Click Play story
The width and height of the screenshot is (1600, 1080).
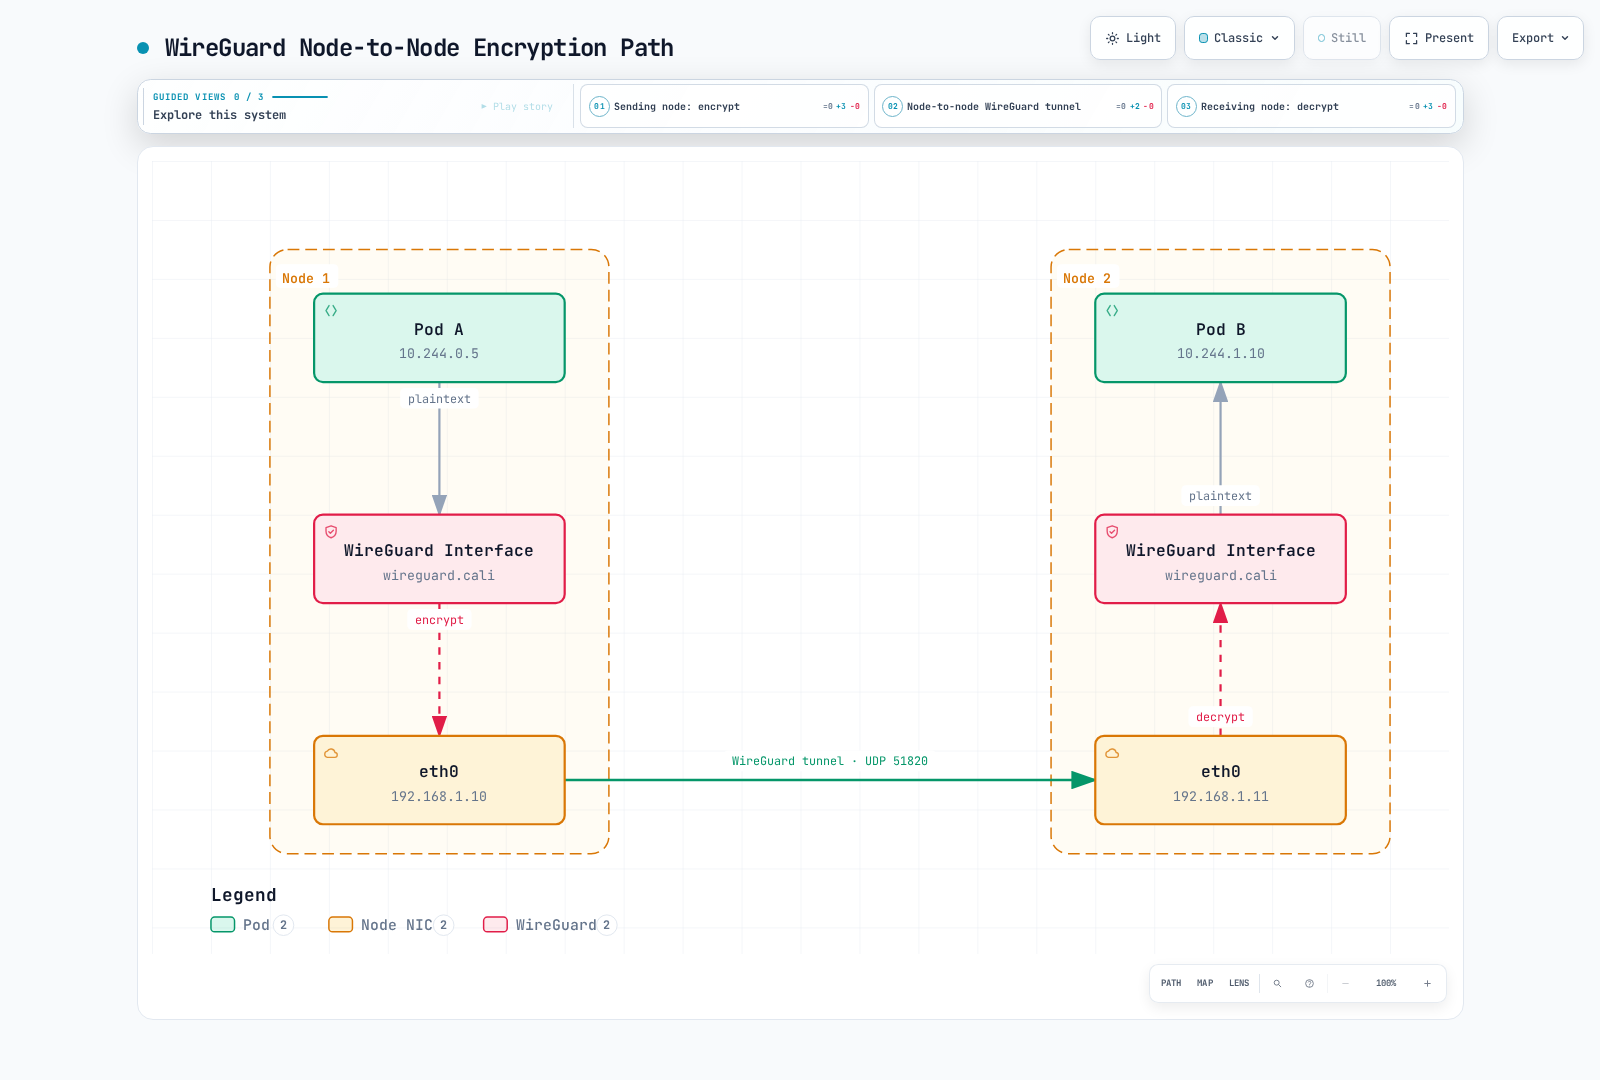(517, 107)
